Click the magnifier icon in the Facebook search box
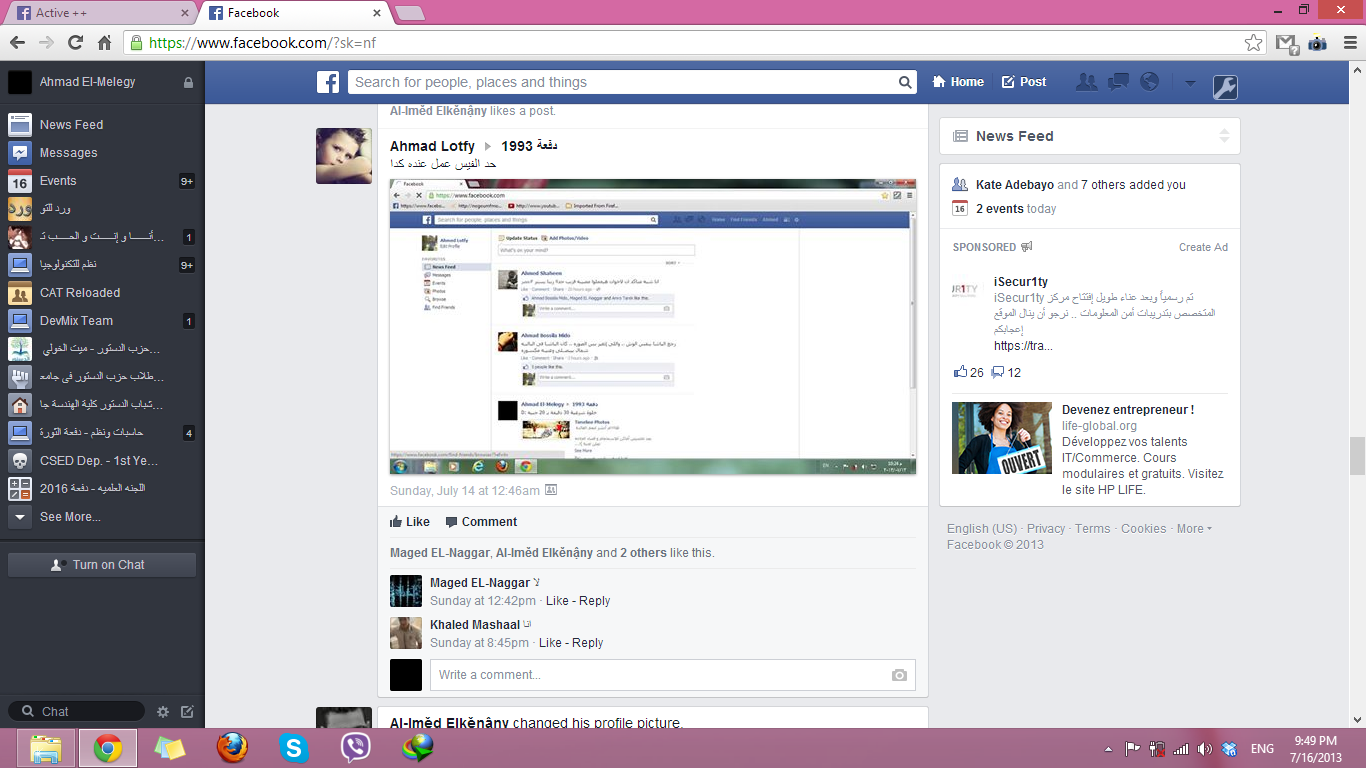 click(905, 83)
